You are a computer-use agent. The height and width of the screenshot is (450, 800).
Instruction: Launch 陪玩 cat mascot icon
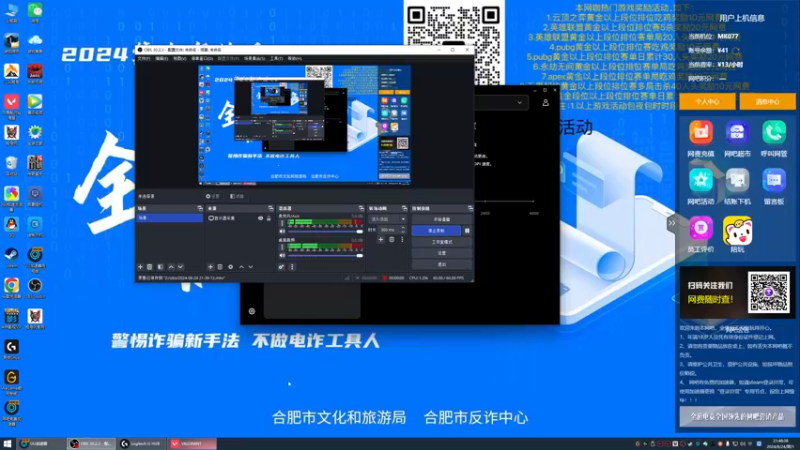click(x=737, y=231)
